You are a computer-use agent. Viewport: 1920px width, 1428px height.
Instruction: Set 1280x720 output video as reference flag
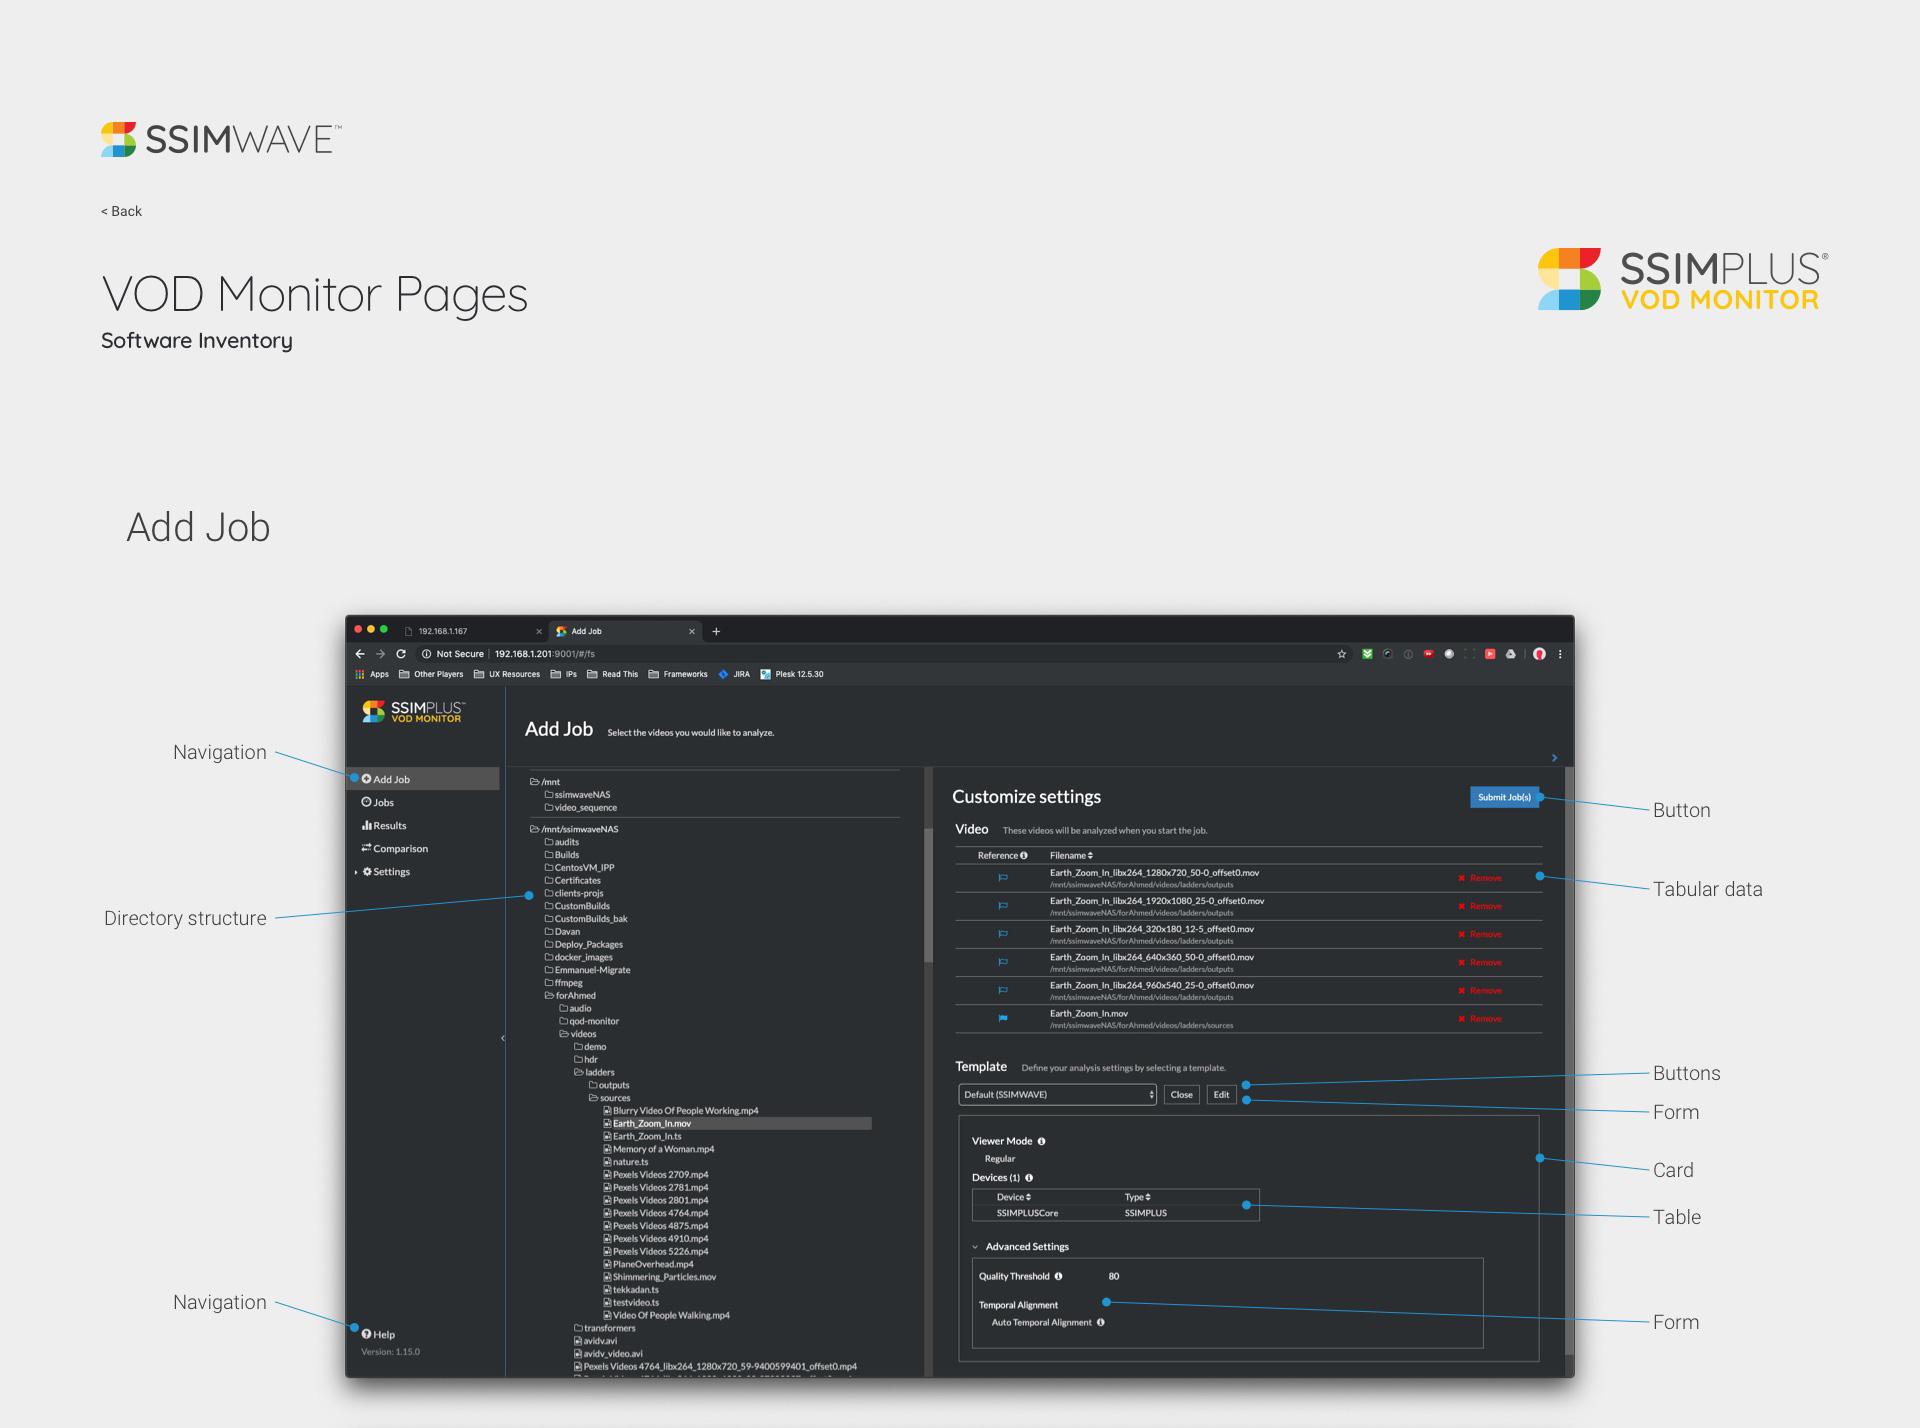(x=1003, y=878)
